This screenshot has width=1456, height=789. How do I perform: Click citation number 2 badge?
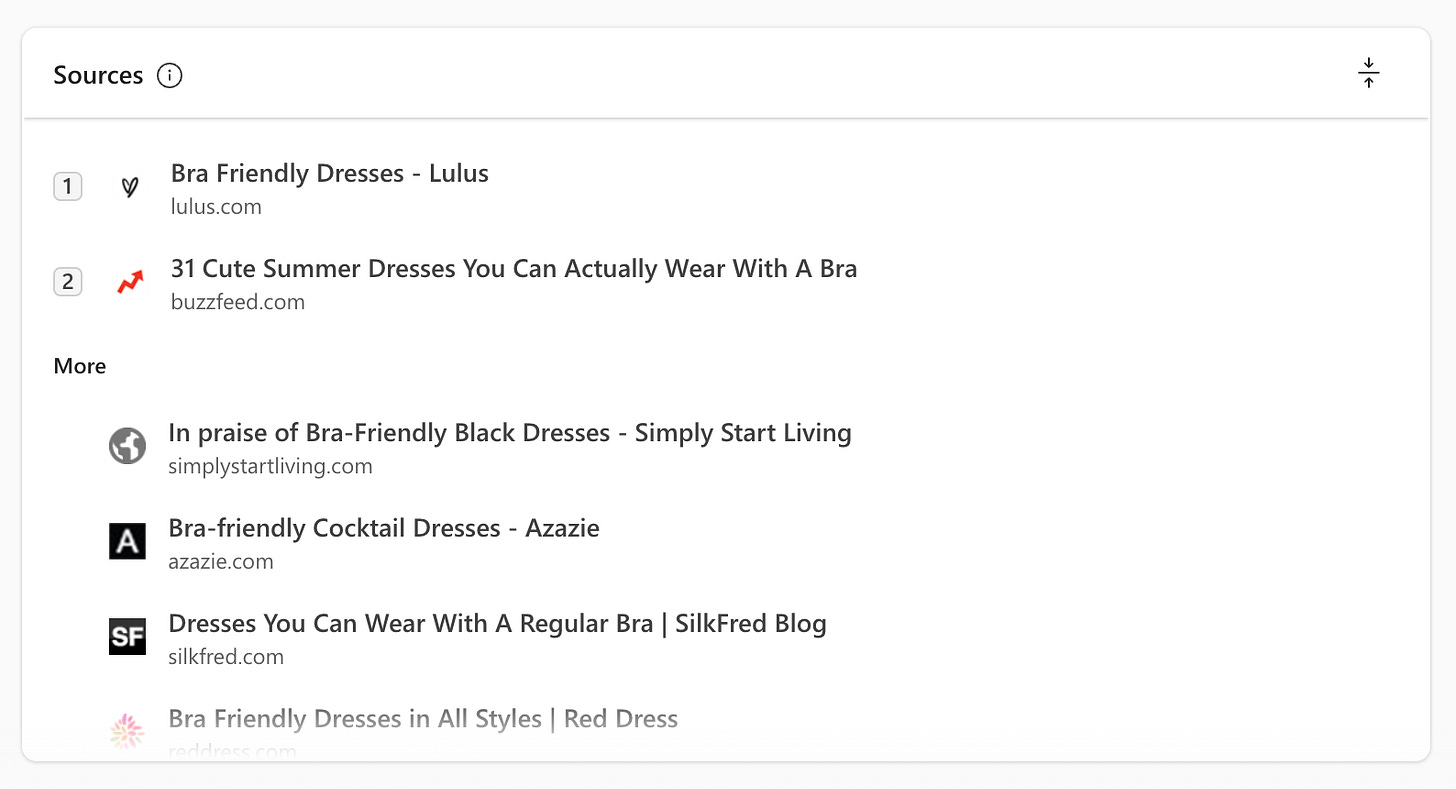68,282
